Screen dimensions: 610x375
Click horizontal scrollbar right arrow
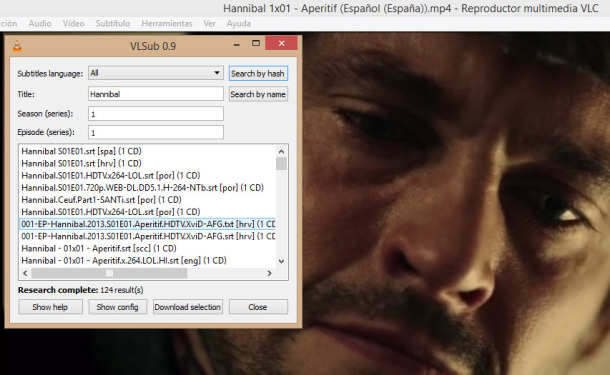pyautogui.click(x=269, y=273)
